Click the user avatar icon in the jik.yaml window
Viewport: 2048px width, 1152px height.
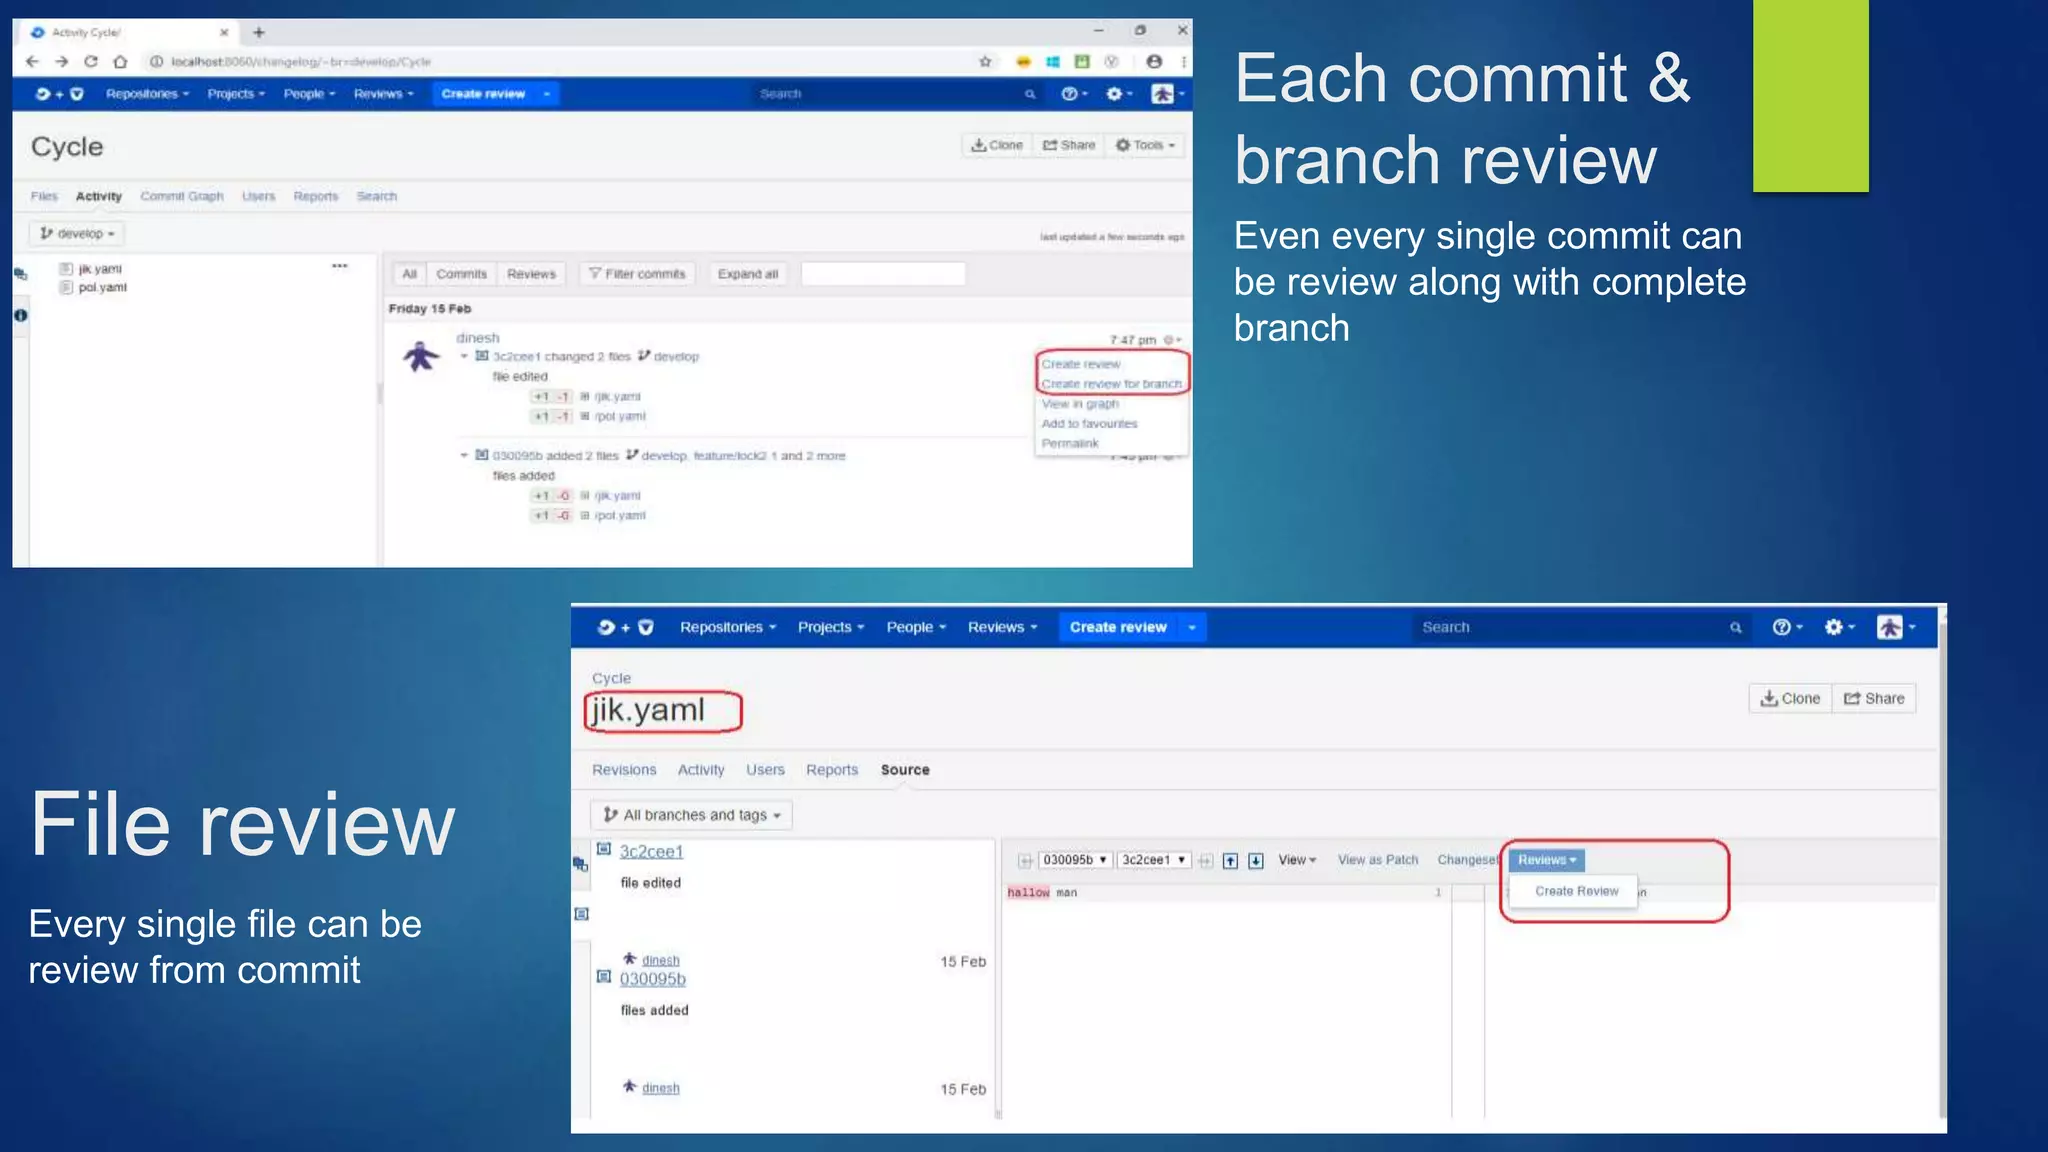tap(1889, 627)
